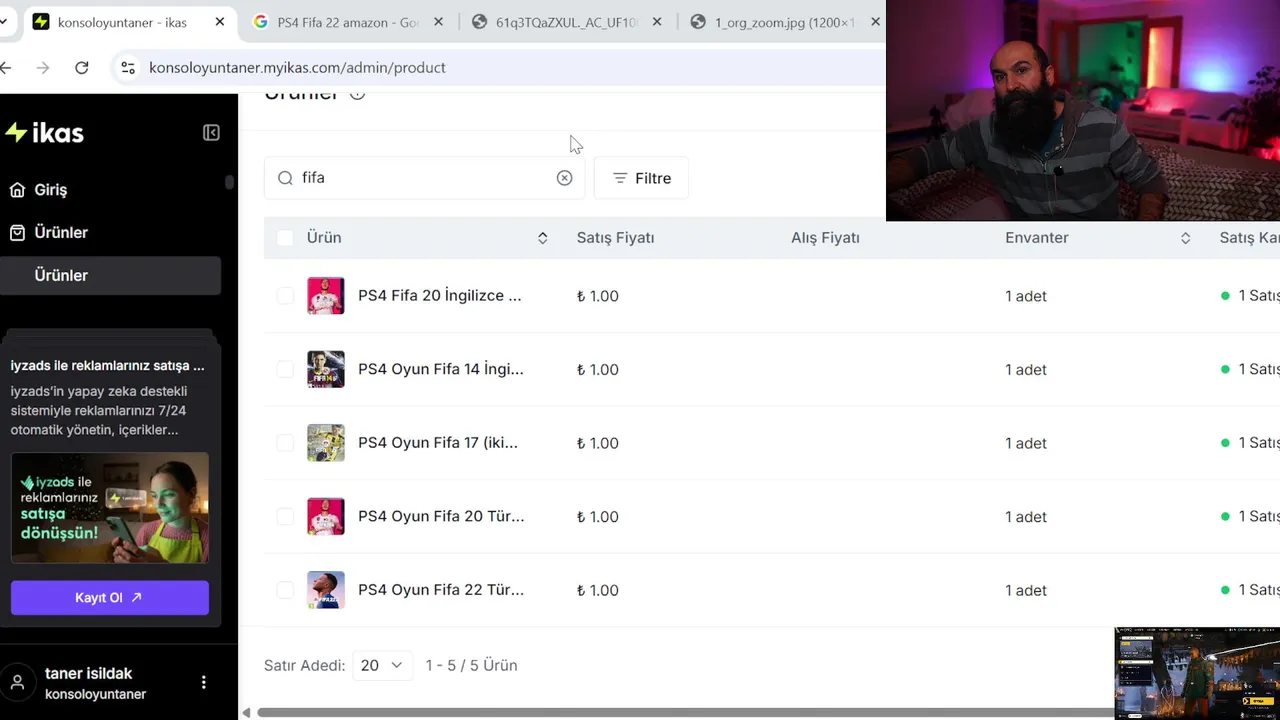Select all products with header checkbox
Image resolution: width=1280 pixels, height=720 pixels.
(285, 238)
